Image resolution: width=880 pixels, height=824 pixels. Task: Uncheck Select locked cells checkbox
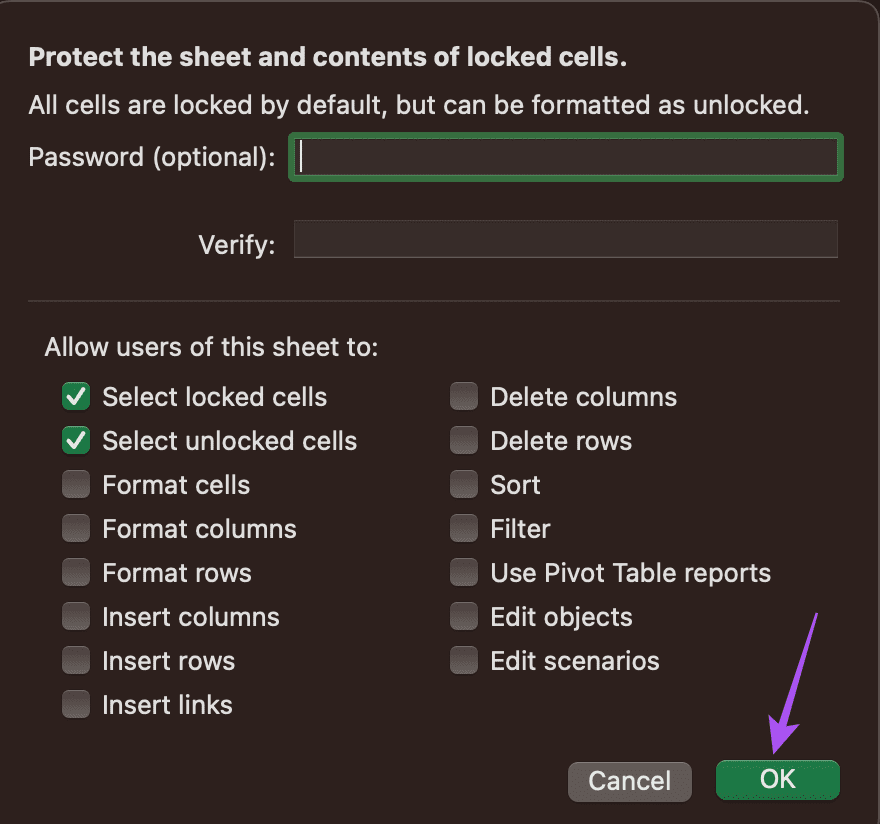pyautogui.click(x=76, y=396)
